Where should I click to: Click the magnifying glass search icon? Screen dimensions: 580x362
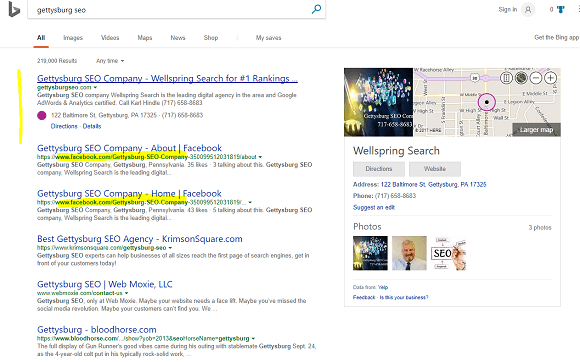(x=316, y=9)
